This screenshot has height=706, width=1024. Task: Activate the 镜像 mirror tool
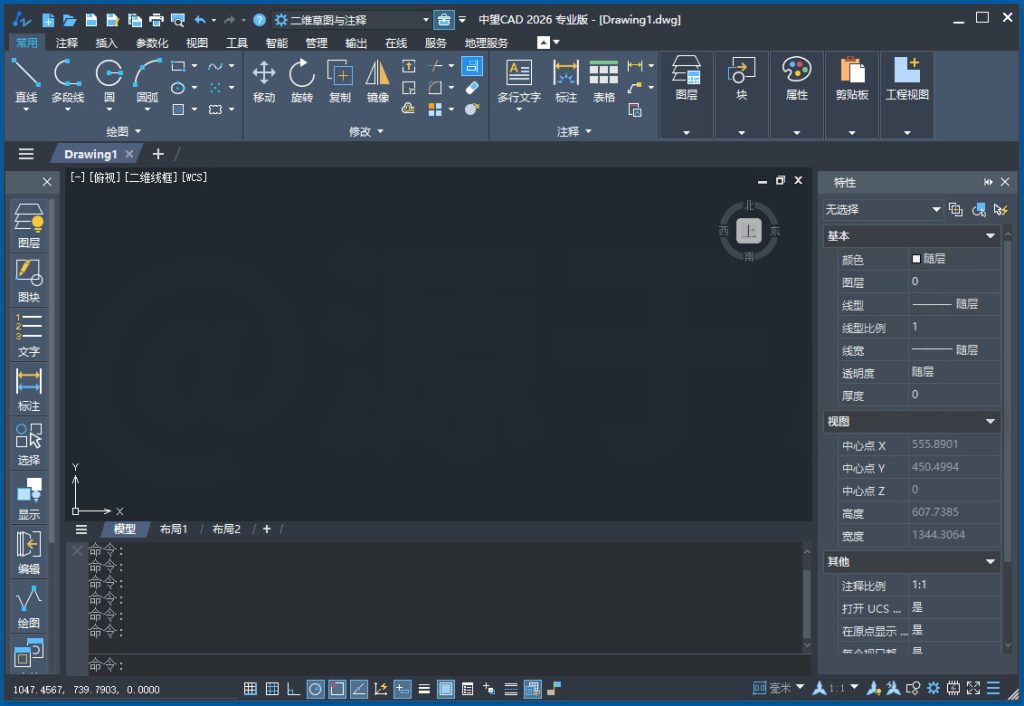pos(377,80)
